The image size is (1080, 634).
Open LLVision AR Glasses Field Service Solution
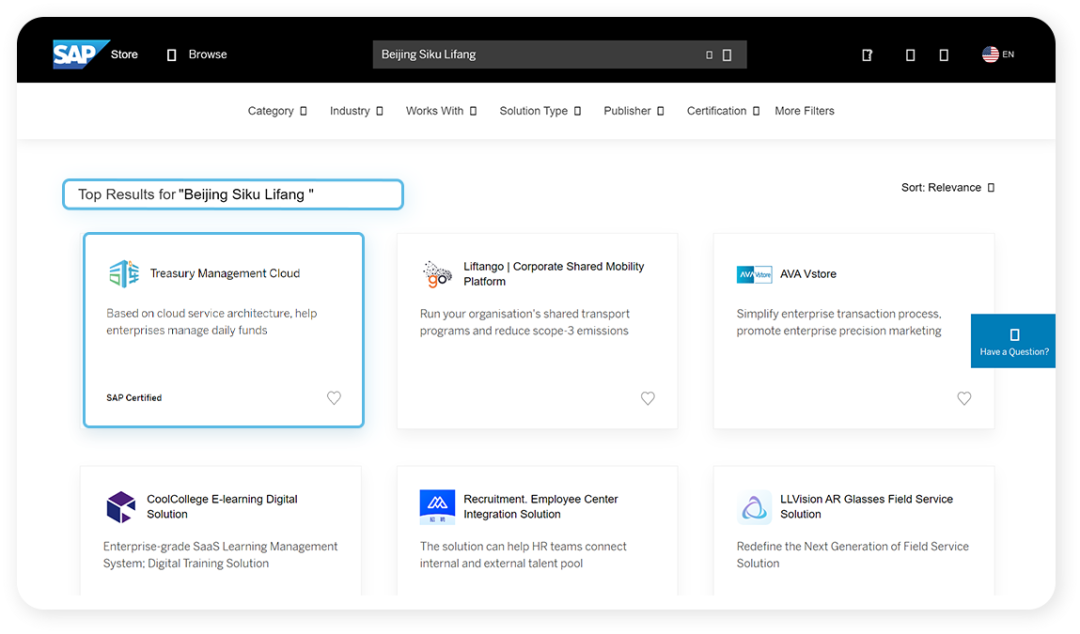pyautogui.click(x=866, y=507)
